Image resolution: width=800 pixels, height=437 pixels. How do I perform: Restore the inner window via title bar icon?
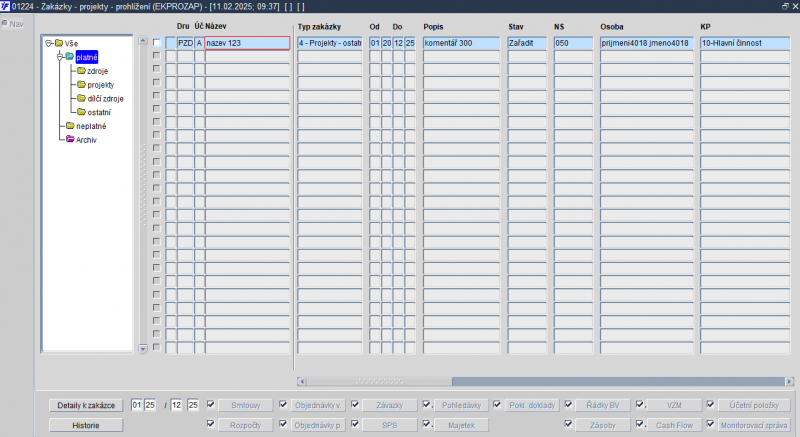(x=786, y=6)
